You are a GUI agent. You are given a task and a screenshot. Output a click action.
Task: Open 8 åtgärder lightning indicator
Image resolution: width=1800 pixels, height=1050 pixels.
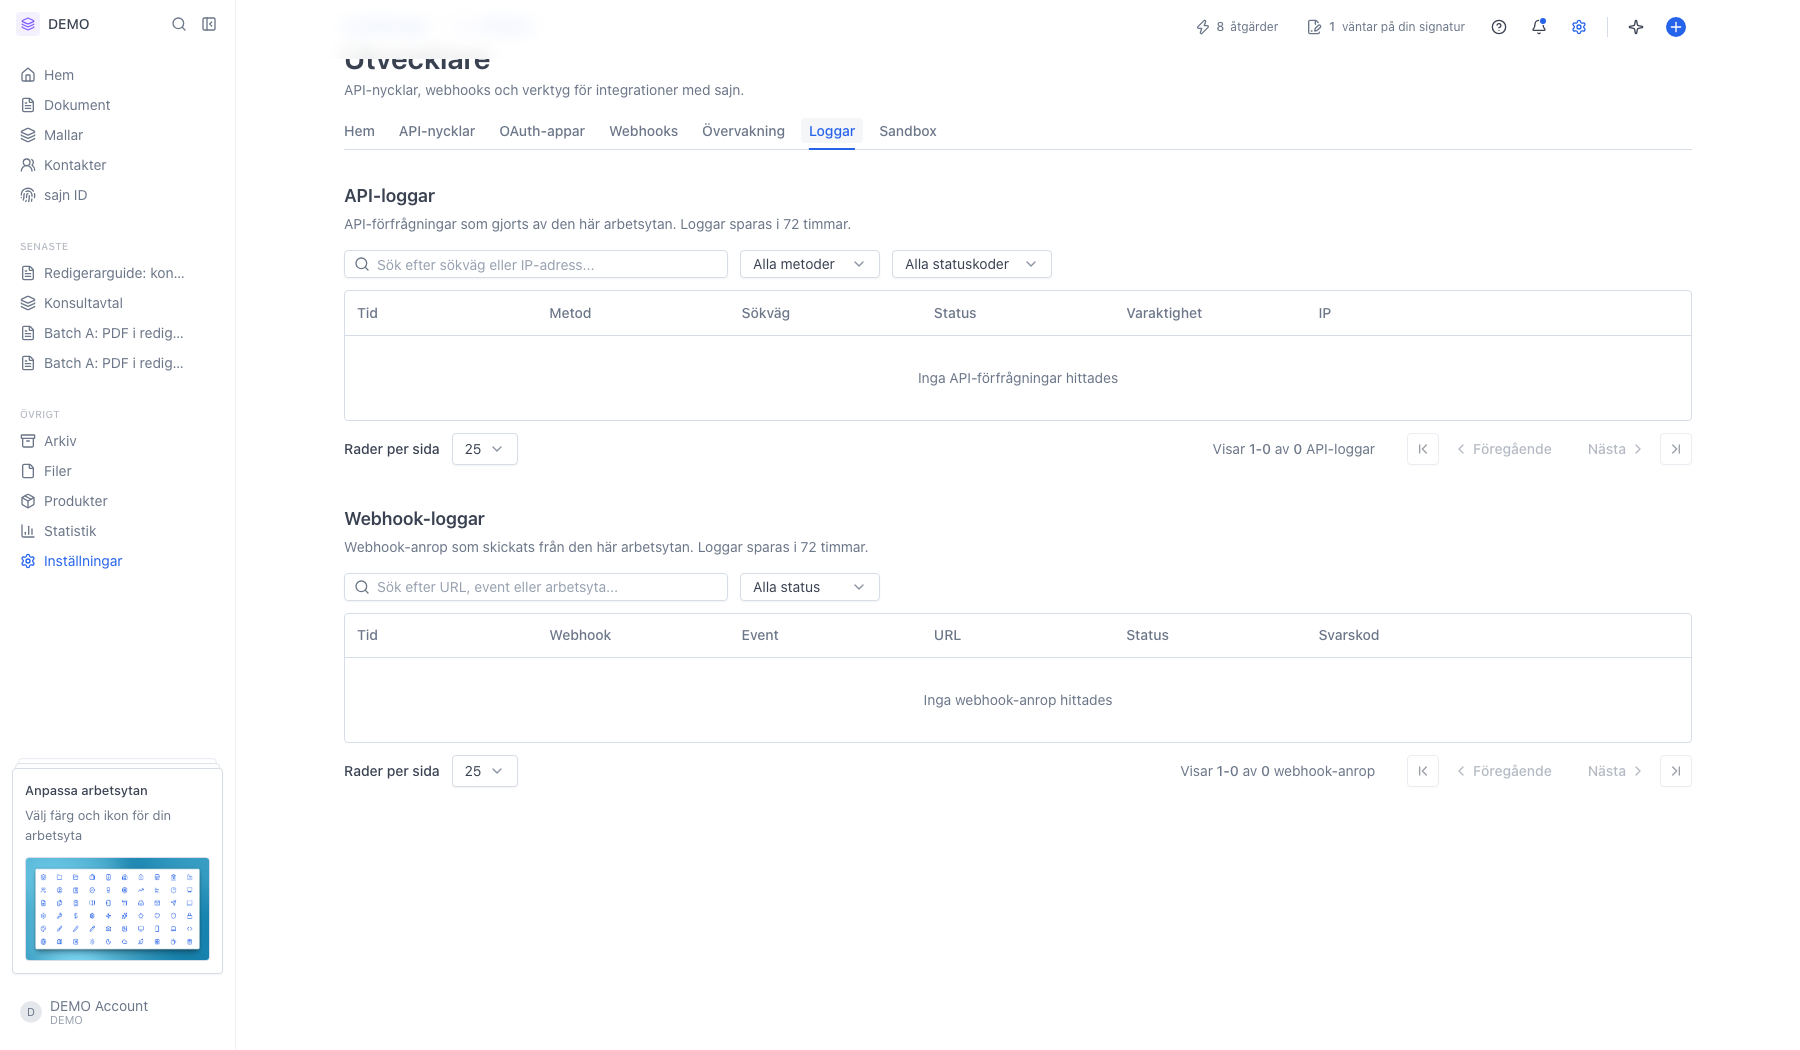[x=1237, y=27]
